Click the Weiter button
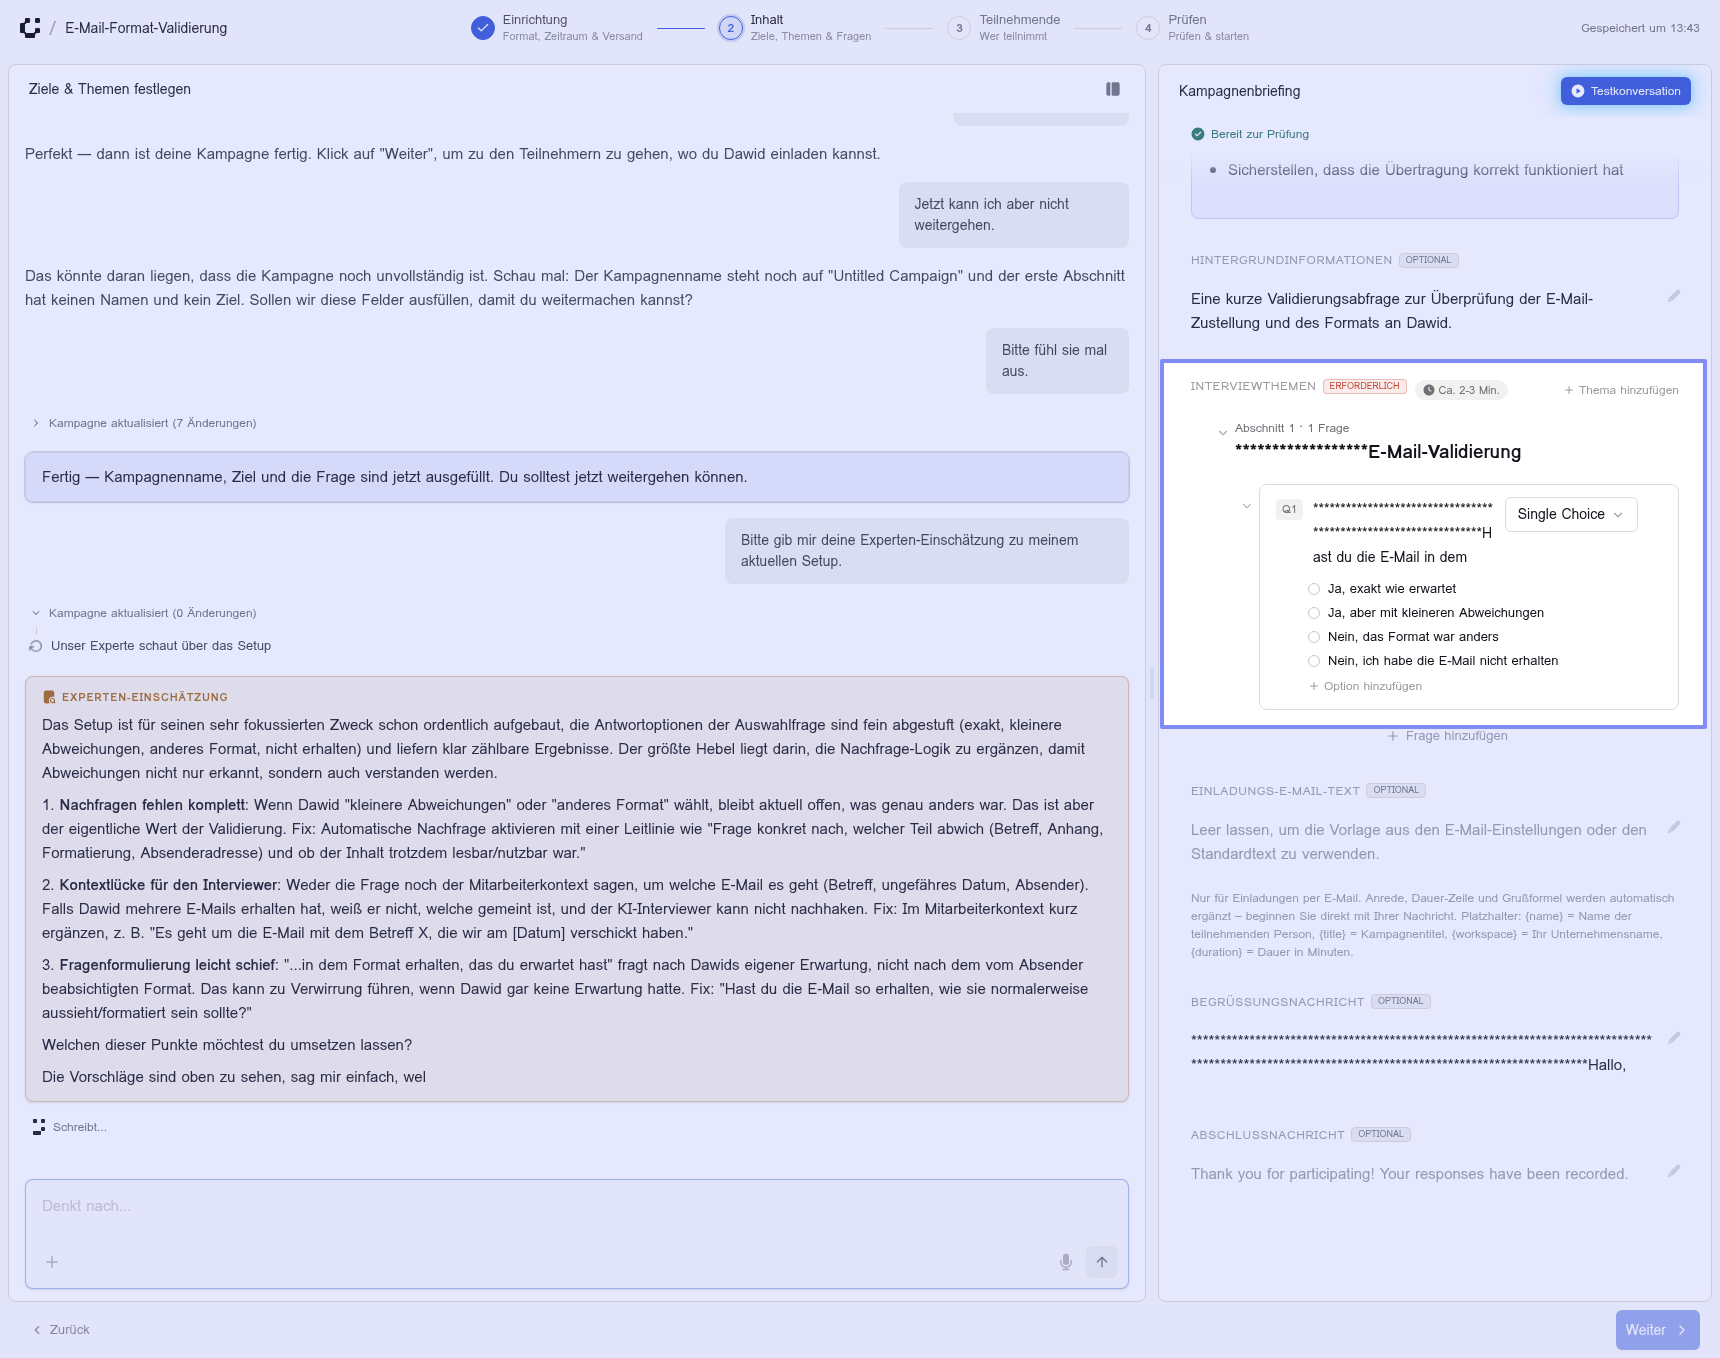 [1657, 1330]
